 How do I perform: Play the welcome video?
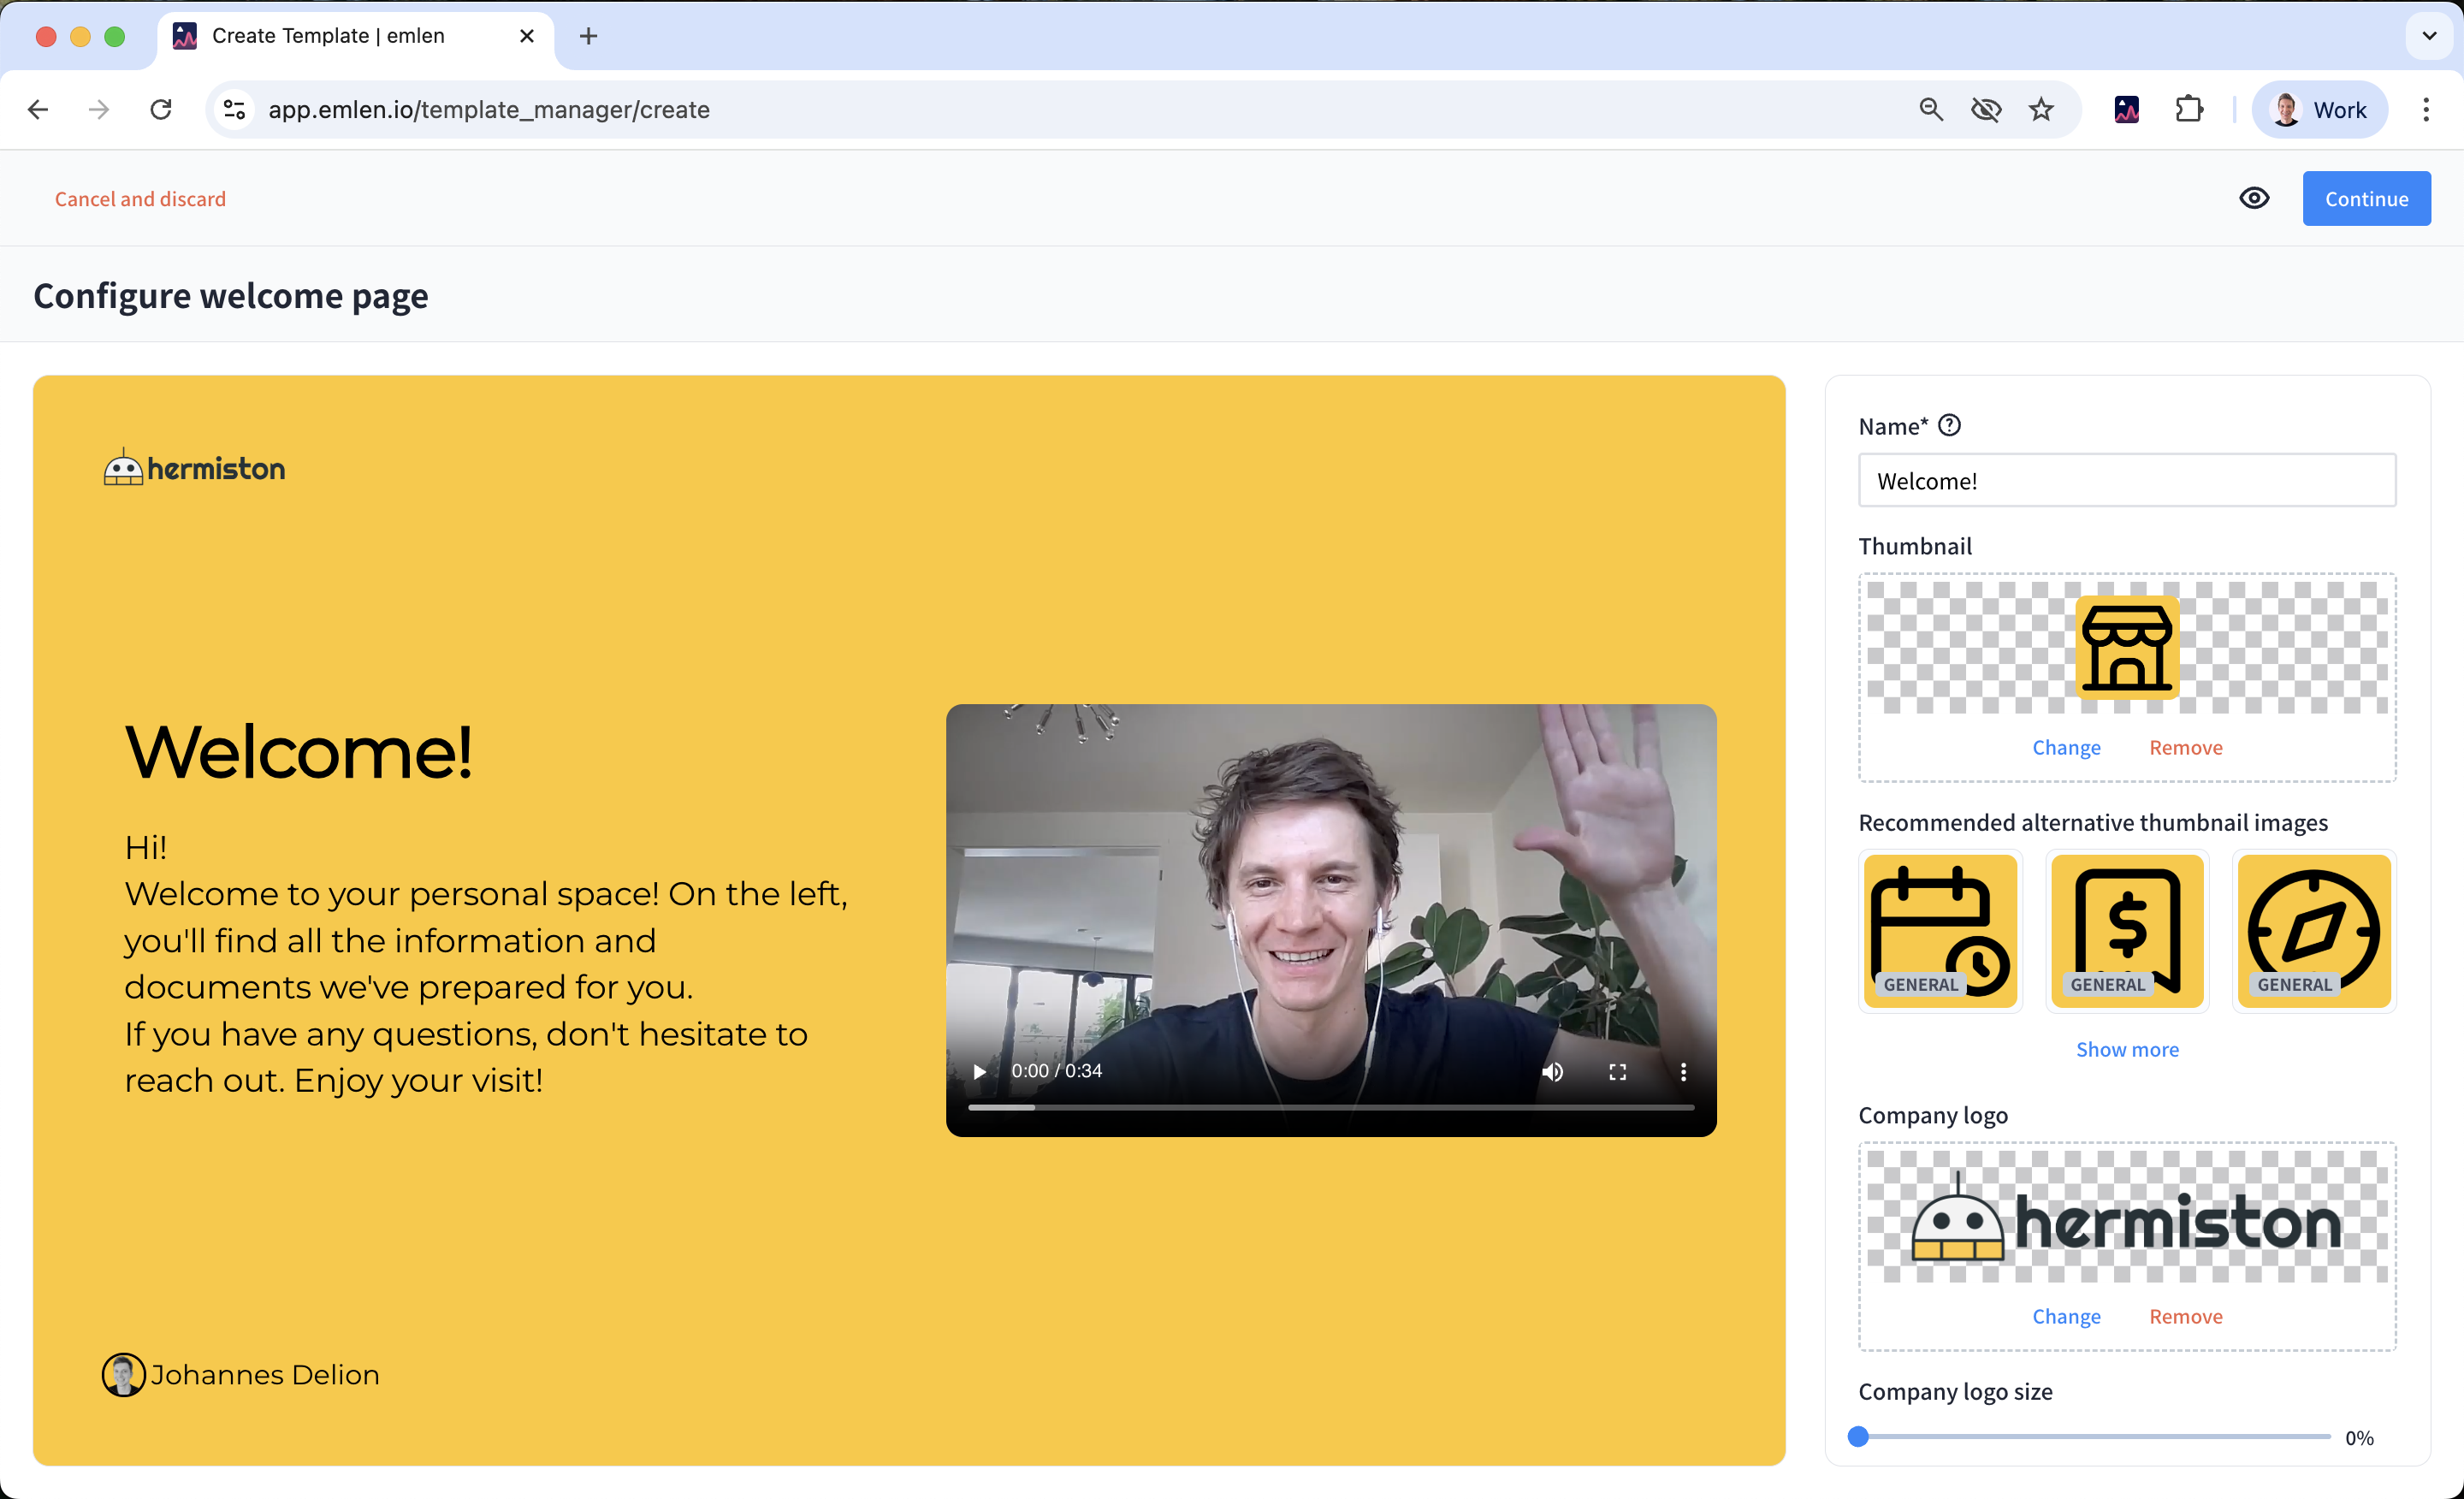coord(980,1071)
